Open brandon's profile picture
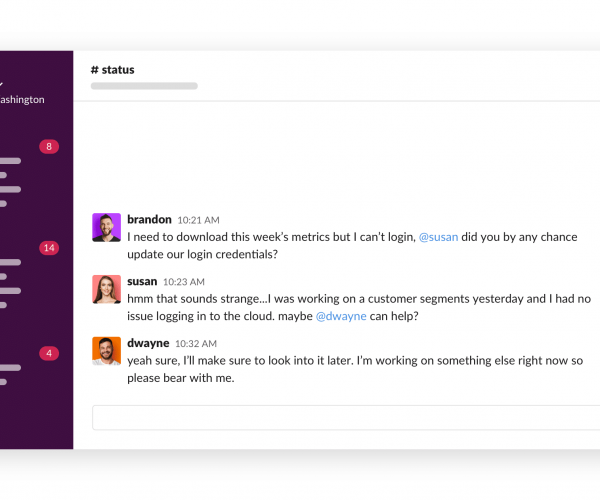Image resolution: width=600 pixels, height=500 pixels. [106, 227]
